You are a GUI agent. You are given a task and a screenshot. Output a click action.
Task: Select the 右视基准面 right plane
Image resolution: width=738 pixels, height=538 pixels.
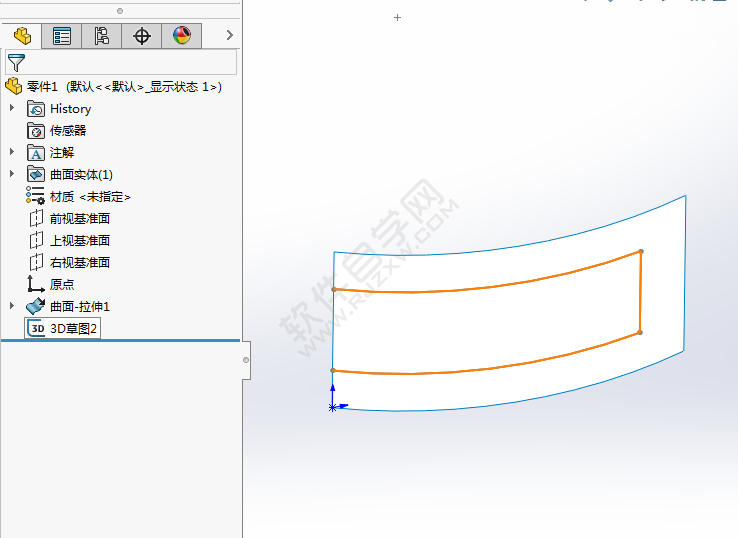click(80, 263)
